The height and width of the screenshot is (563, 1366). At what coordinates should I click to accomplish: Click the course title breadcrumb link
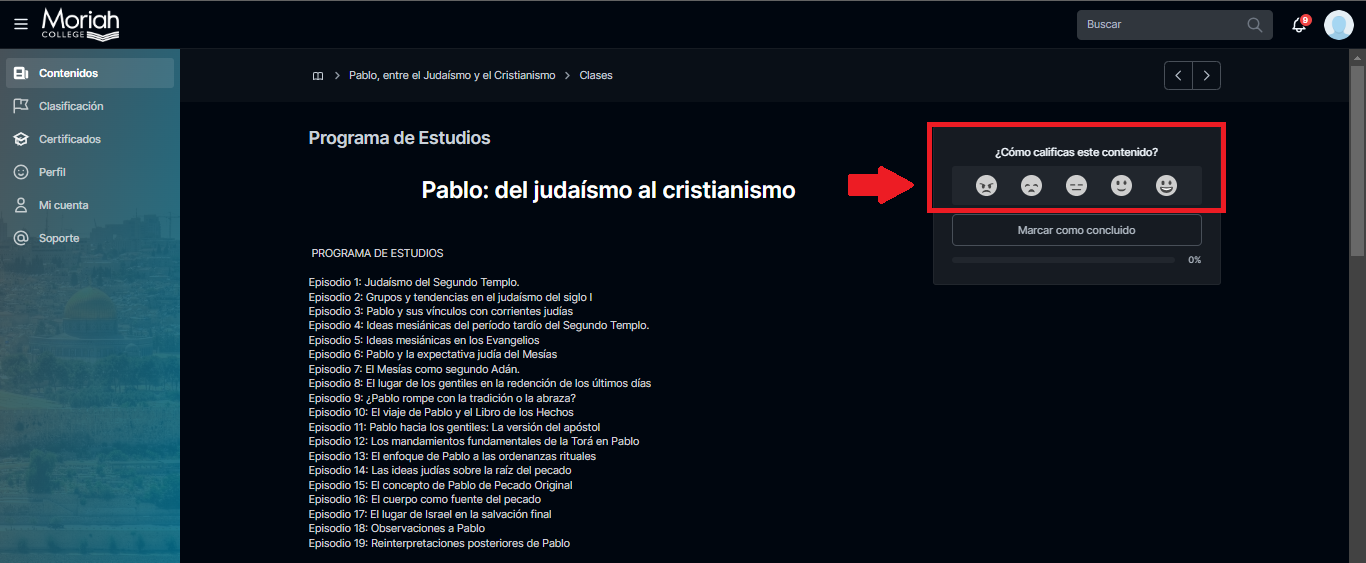(x=452, y=76)
